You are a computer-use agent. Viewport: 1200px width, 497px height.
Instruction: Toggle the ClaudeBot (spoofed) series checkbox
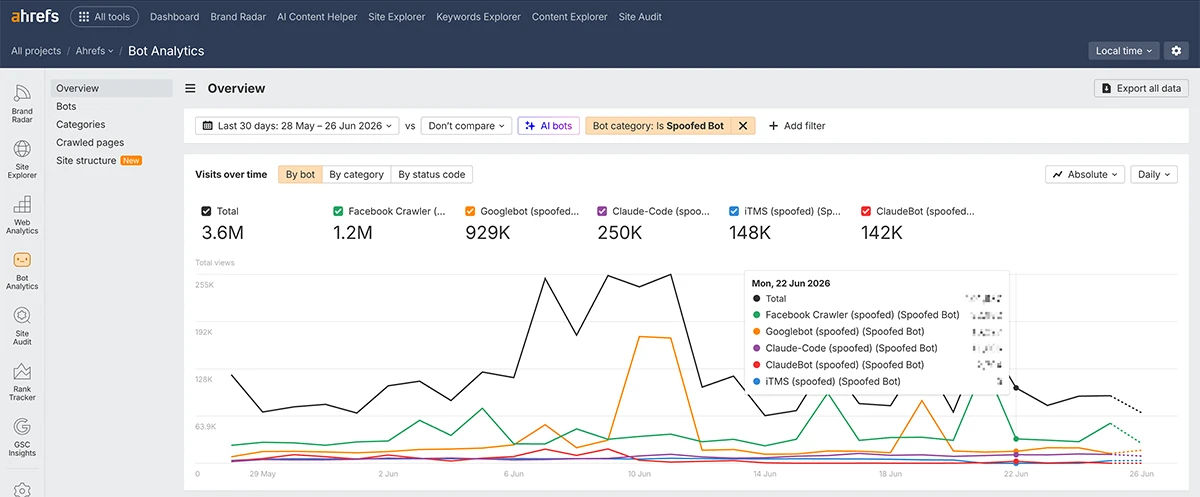point(866,211)
